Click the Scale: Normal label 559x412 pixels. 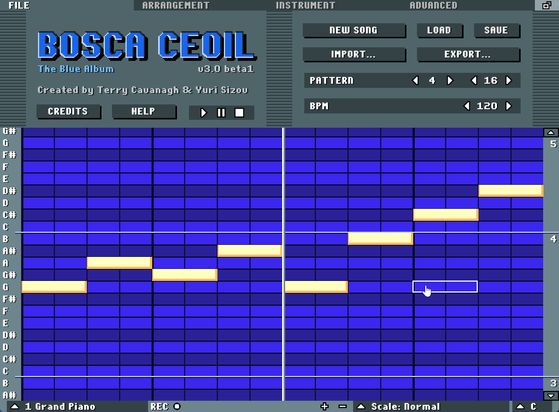405,407
